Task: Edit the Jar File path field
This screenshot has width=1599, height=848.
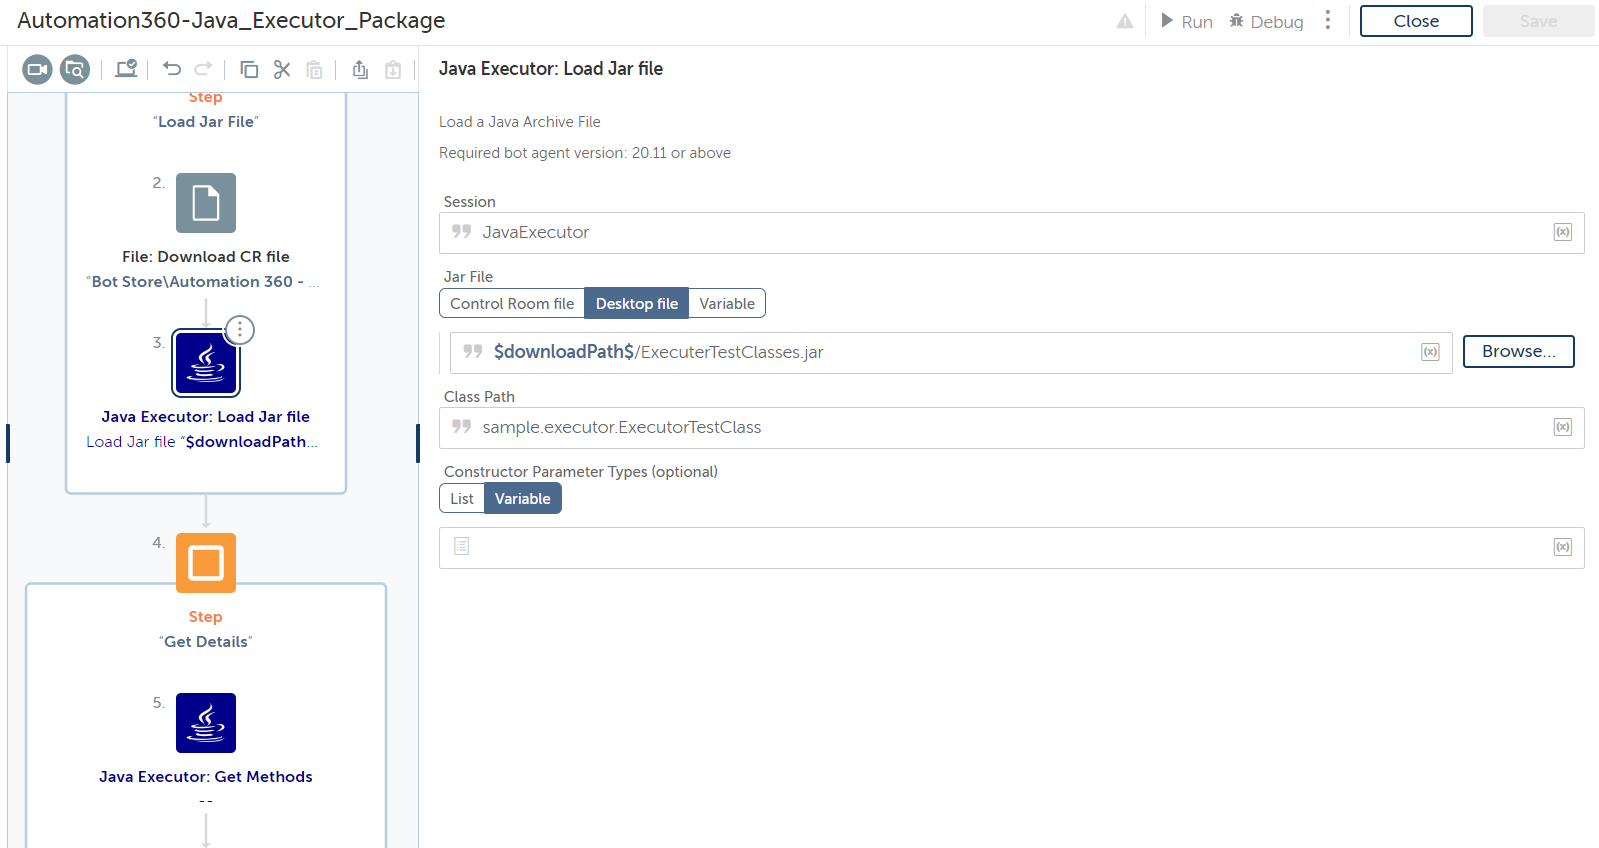Action: click(x=950, y=353)
